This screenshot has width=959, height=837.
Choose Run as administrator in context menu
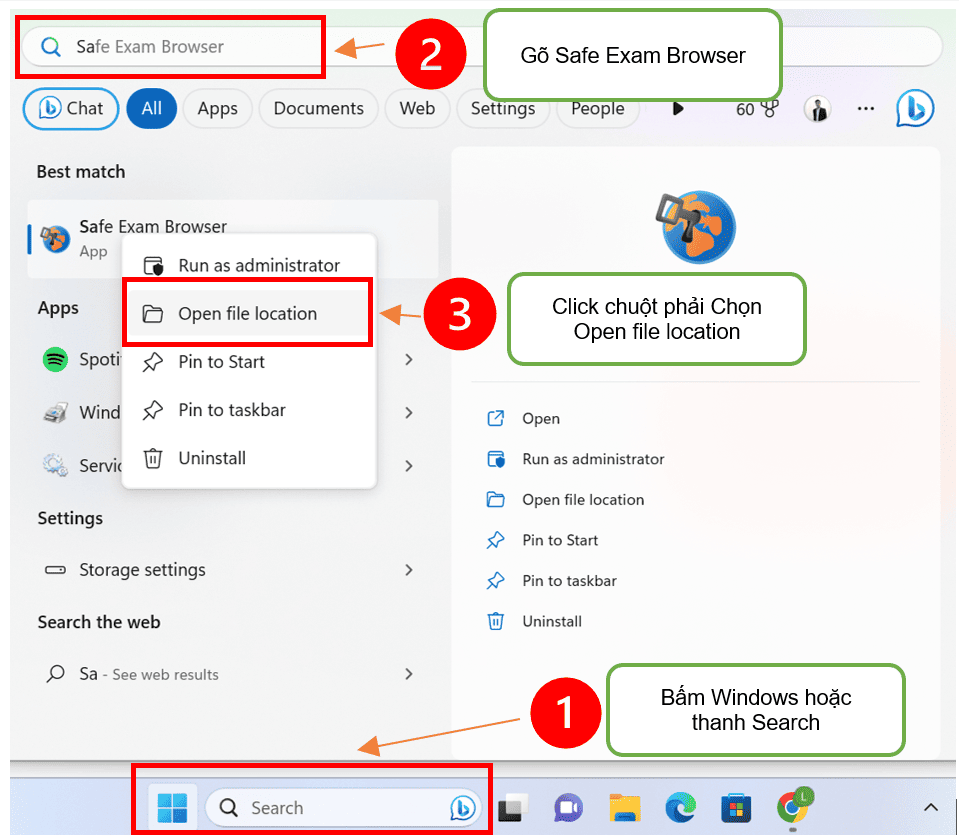pos(259,266)
